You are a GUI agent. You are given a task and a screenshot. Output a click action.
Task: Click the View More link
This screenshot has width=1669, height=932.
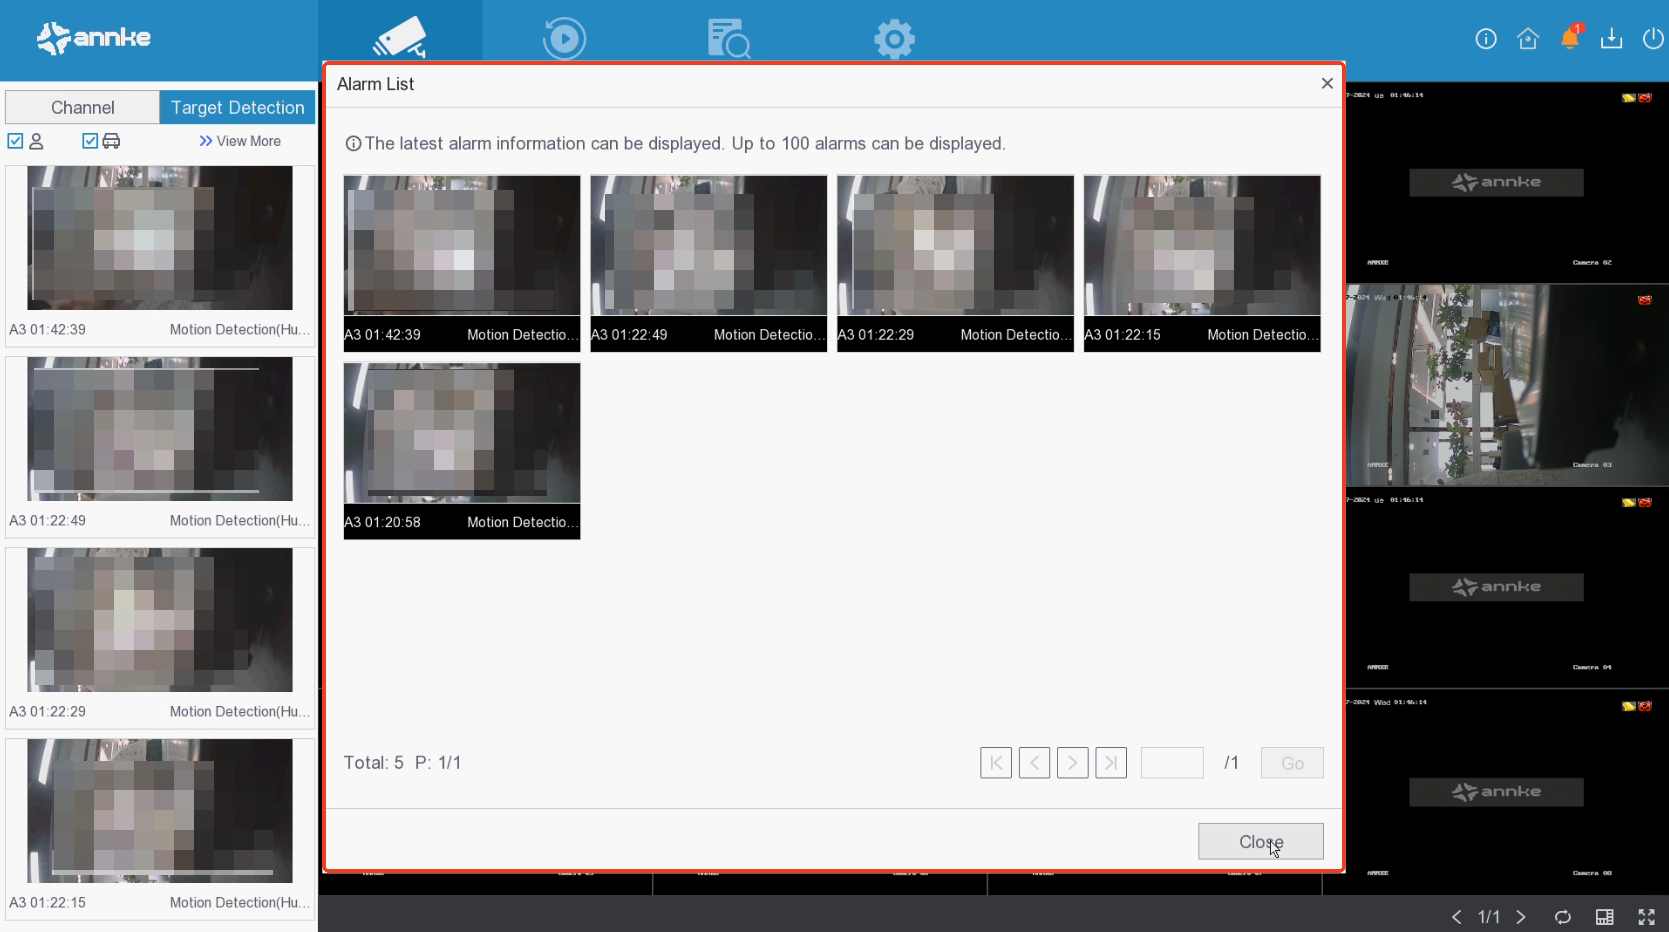pyautogui.click(x=240, y=141)
